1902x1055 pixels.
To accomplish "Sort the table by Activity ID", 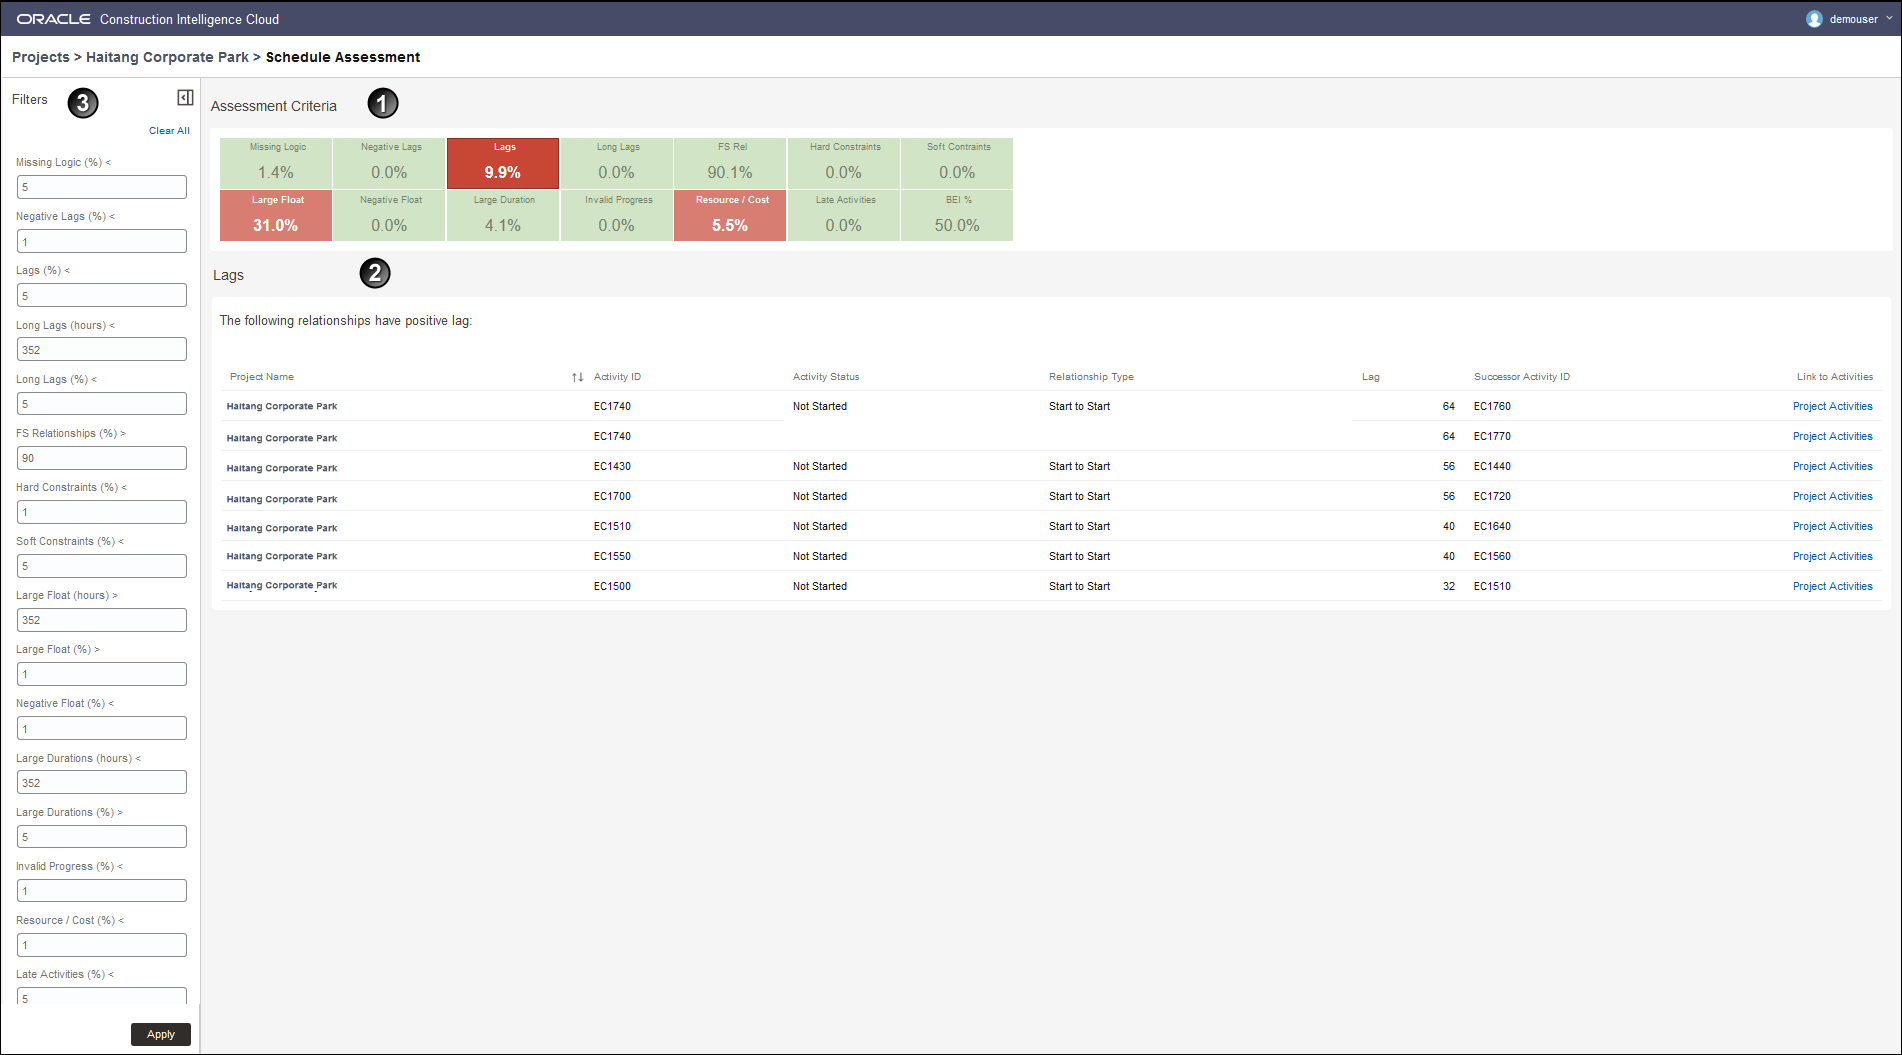I will click(577, 377).
